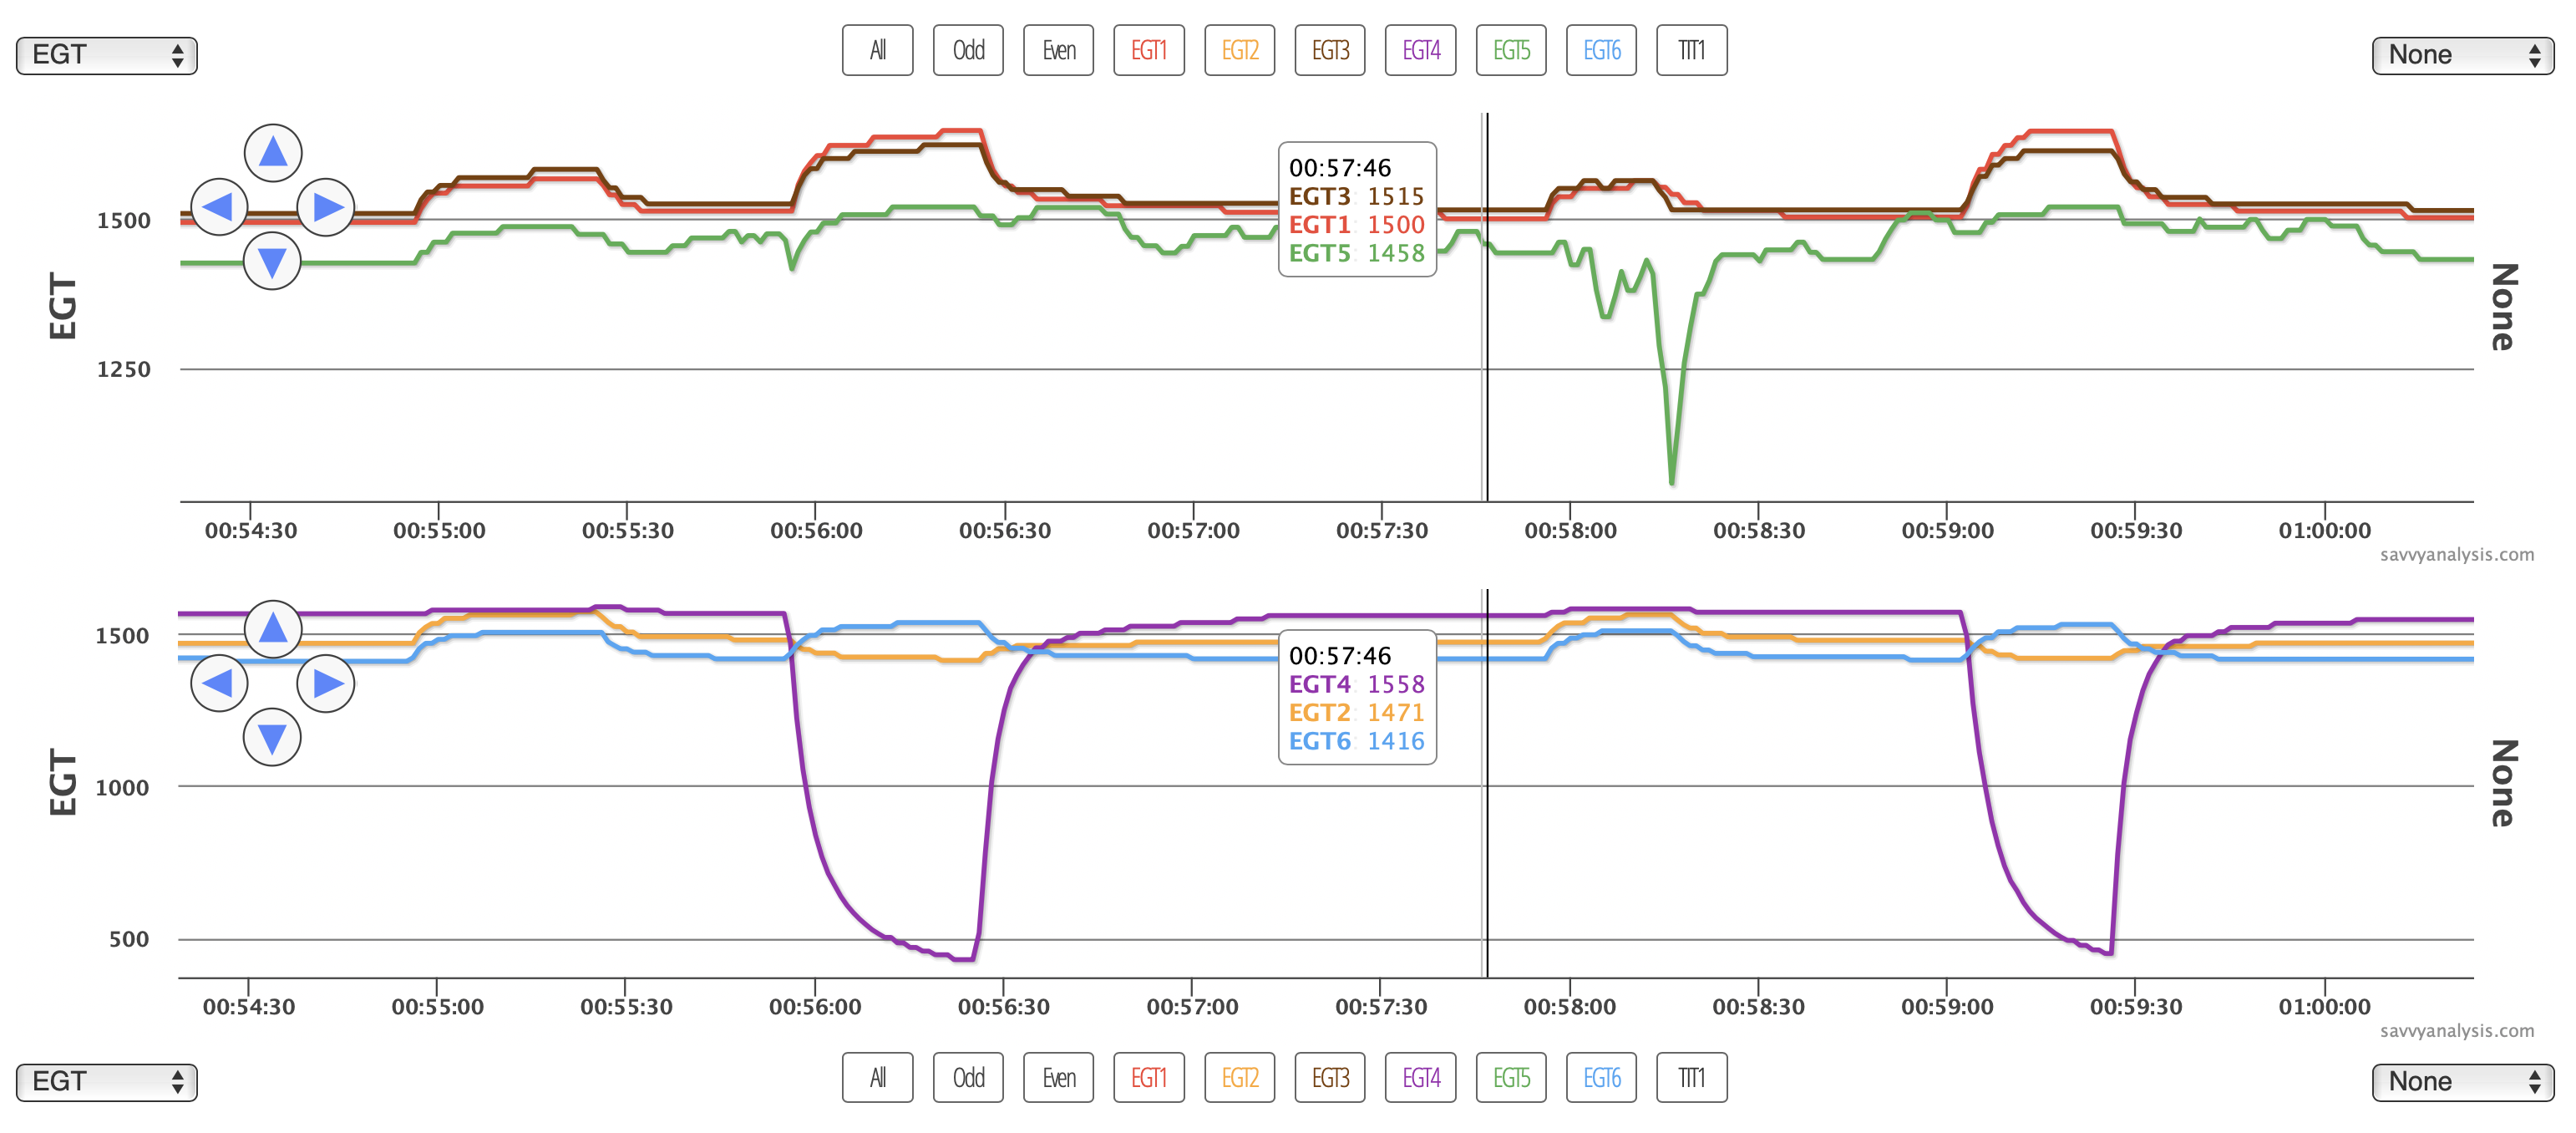
Task: Click the top chart cursor line at 00:57:46
Action: (x=1487, y=307)
